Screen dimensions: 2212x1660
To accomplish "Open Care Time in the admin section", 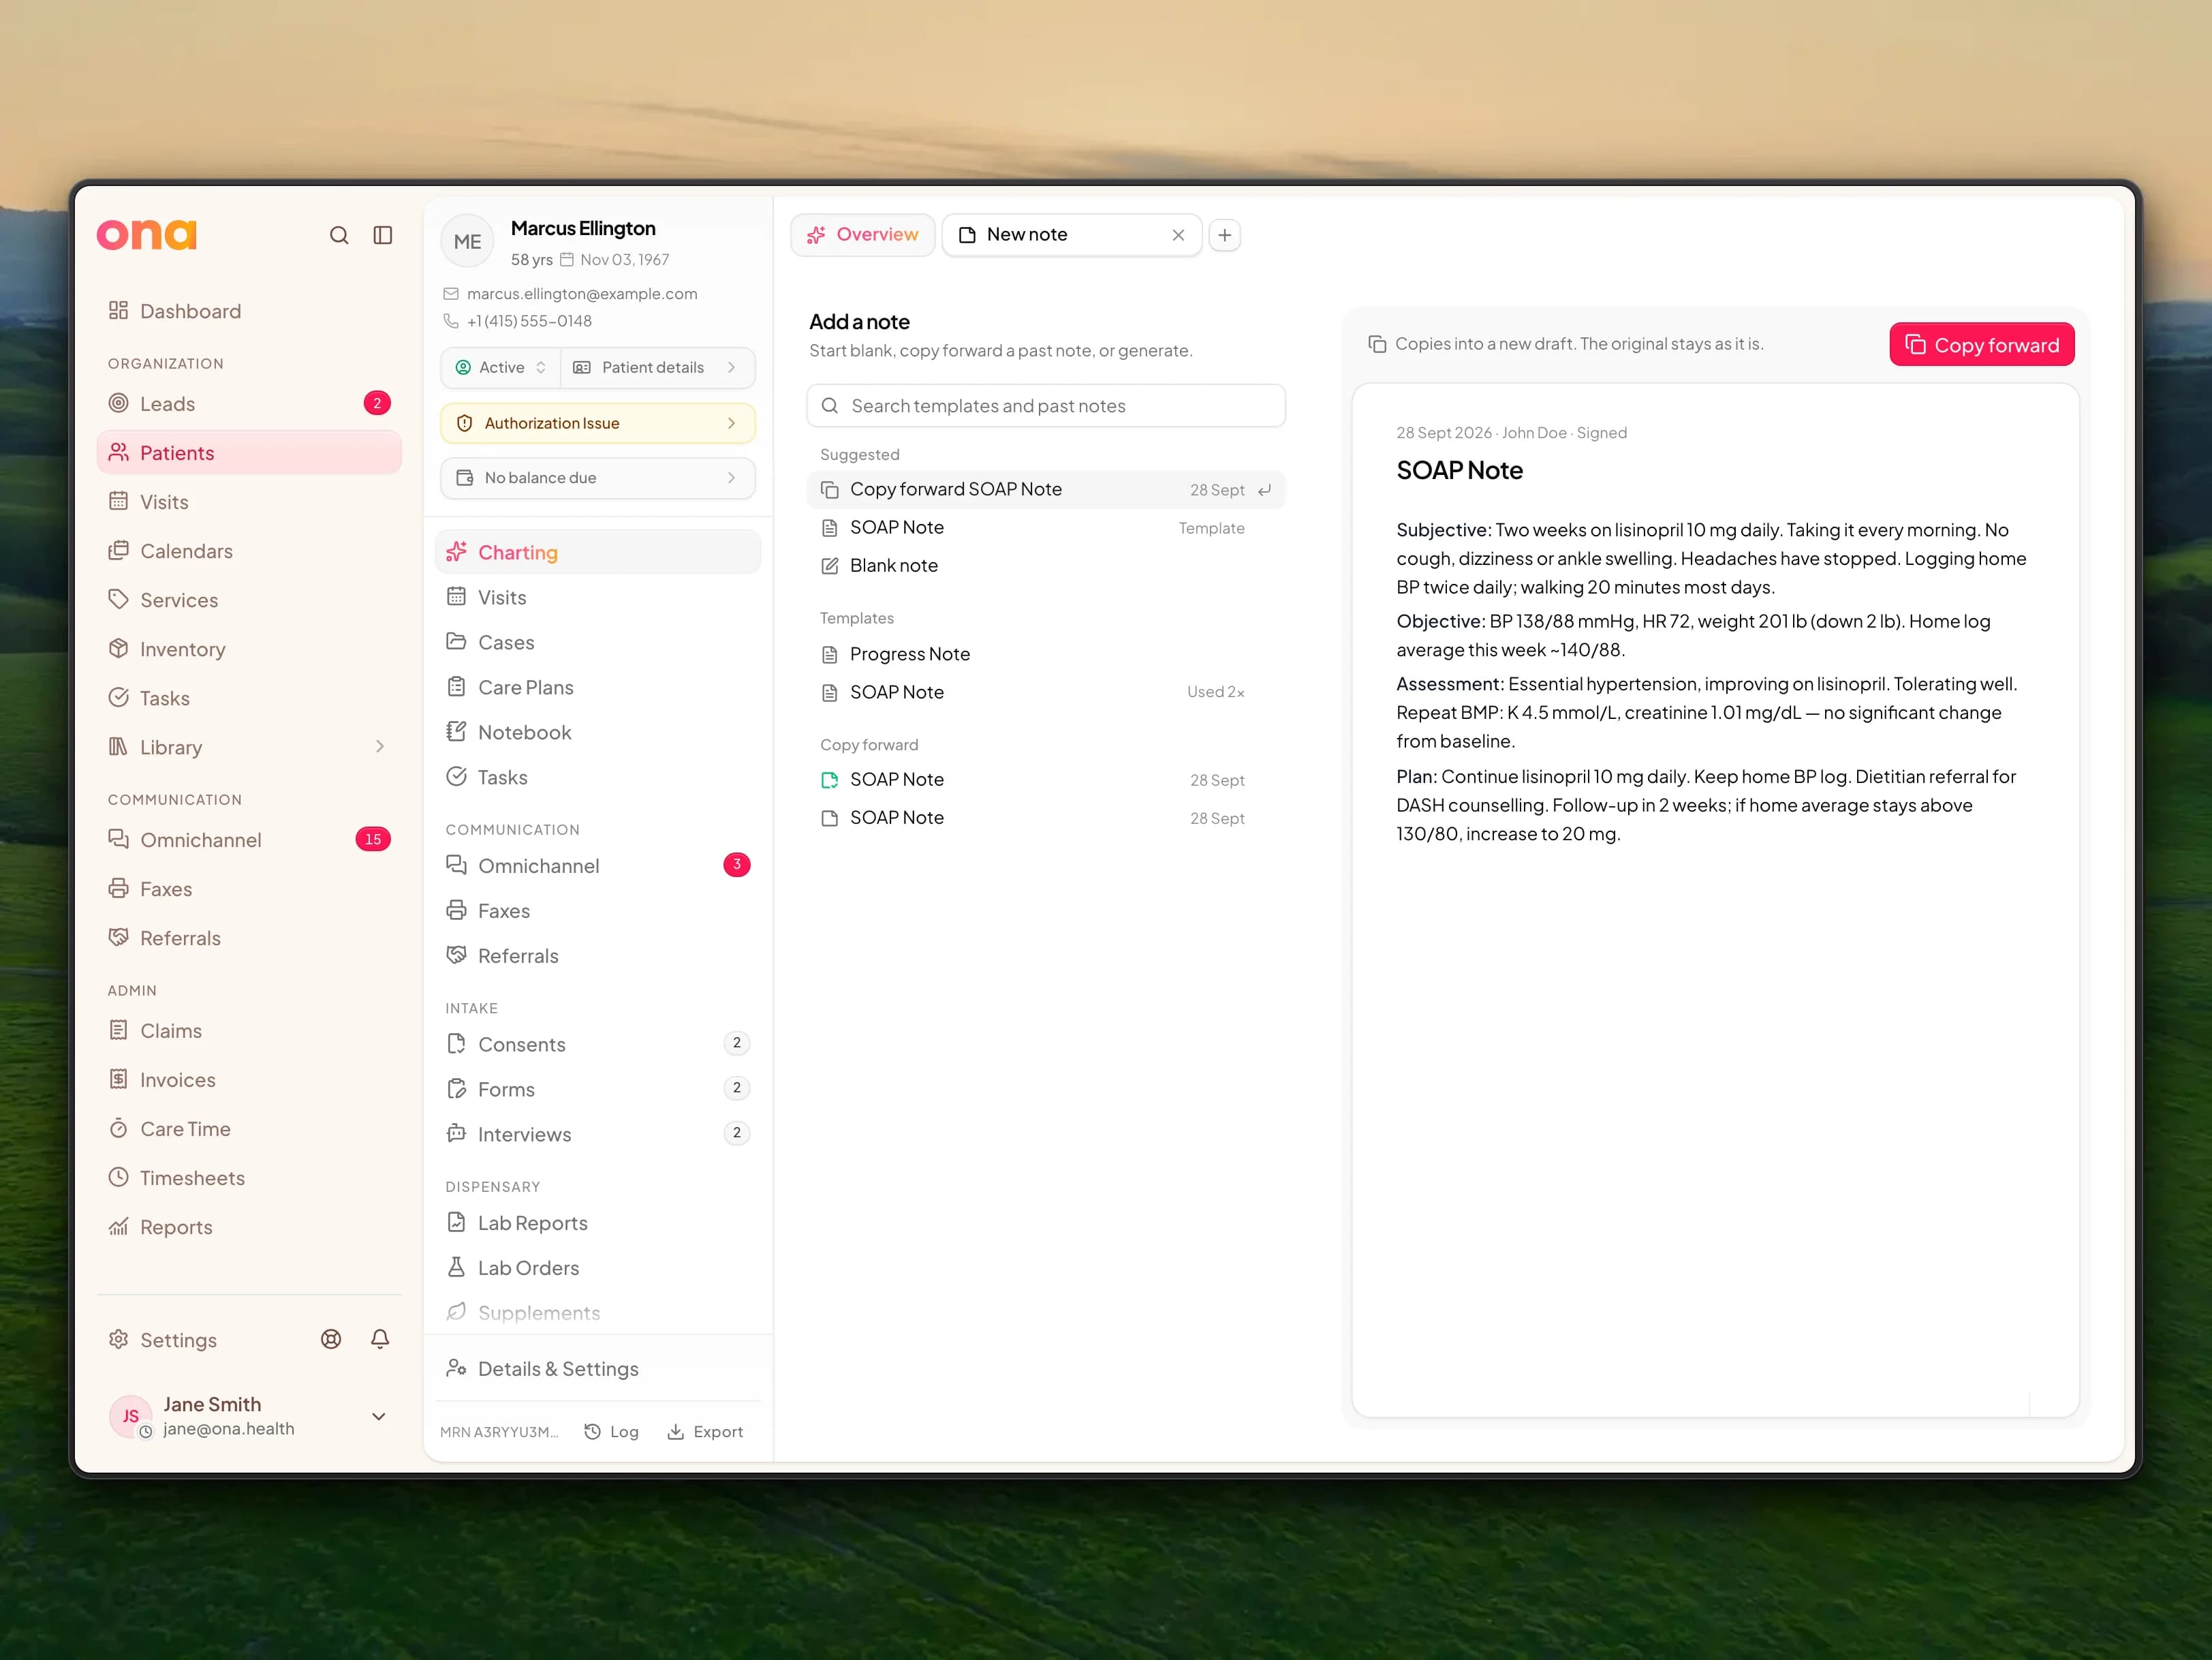I will coord(249,1129).
